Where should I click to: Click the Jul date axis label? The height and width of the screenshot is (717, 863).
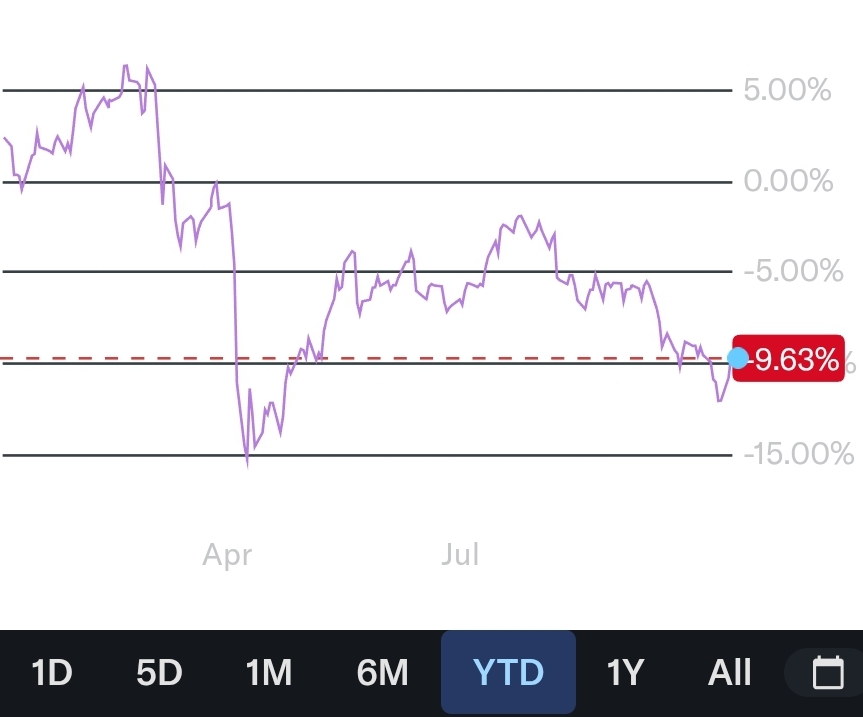coord(460,554)
